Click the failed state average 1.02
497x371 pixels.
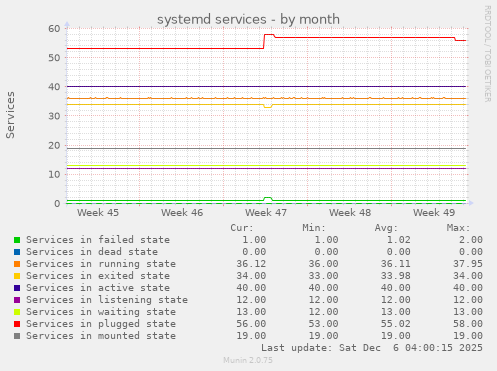click(399, 240)
